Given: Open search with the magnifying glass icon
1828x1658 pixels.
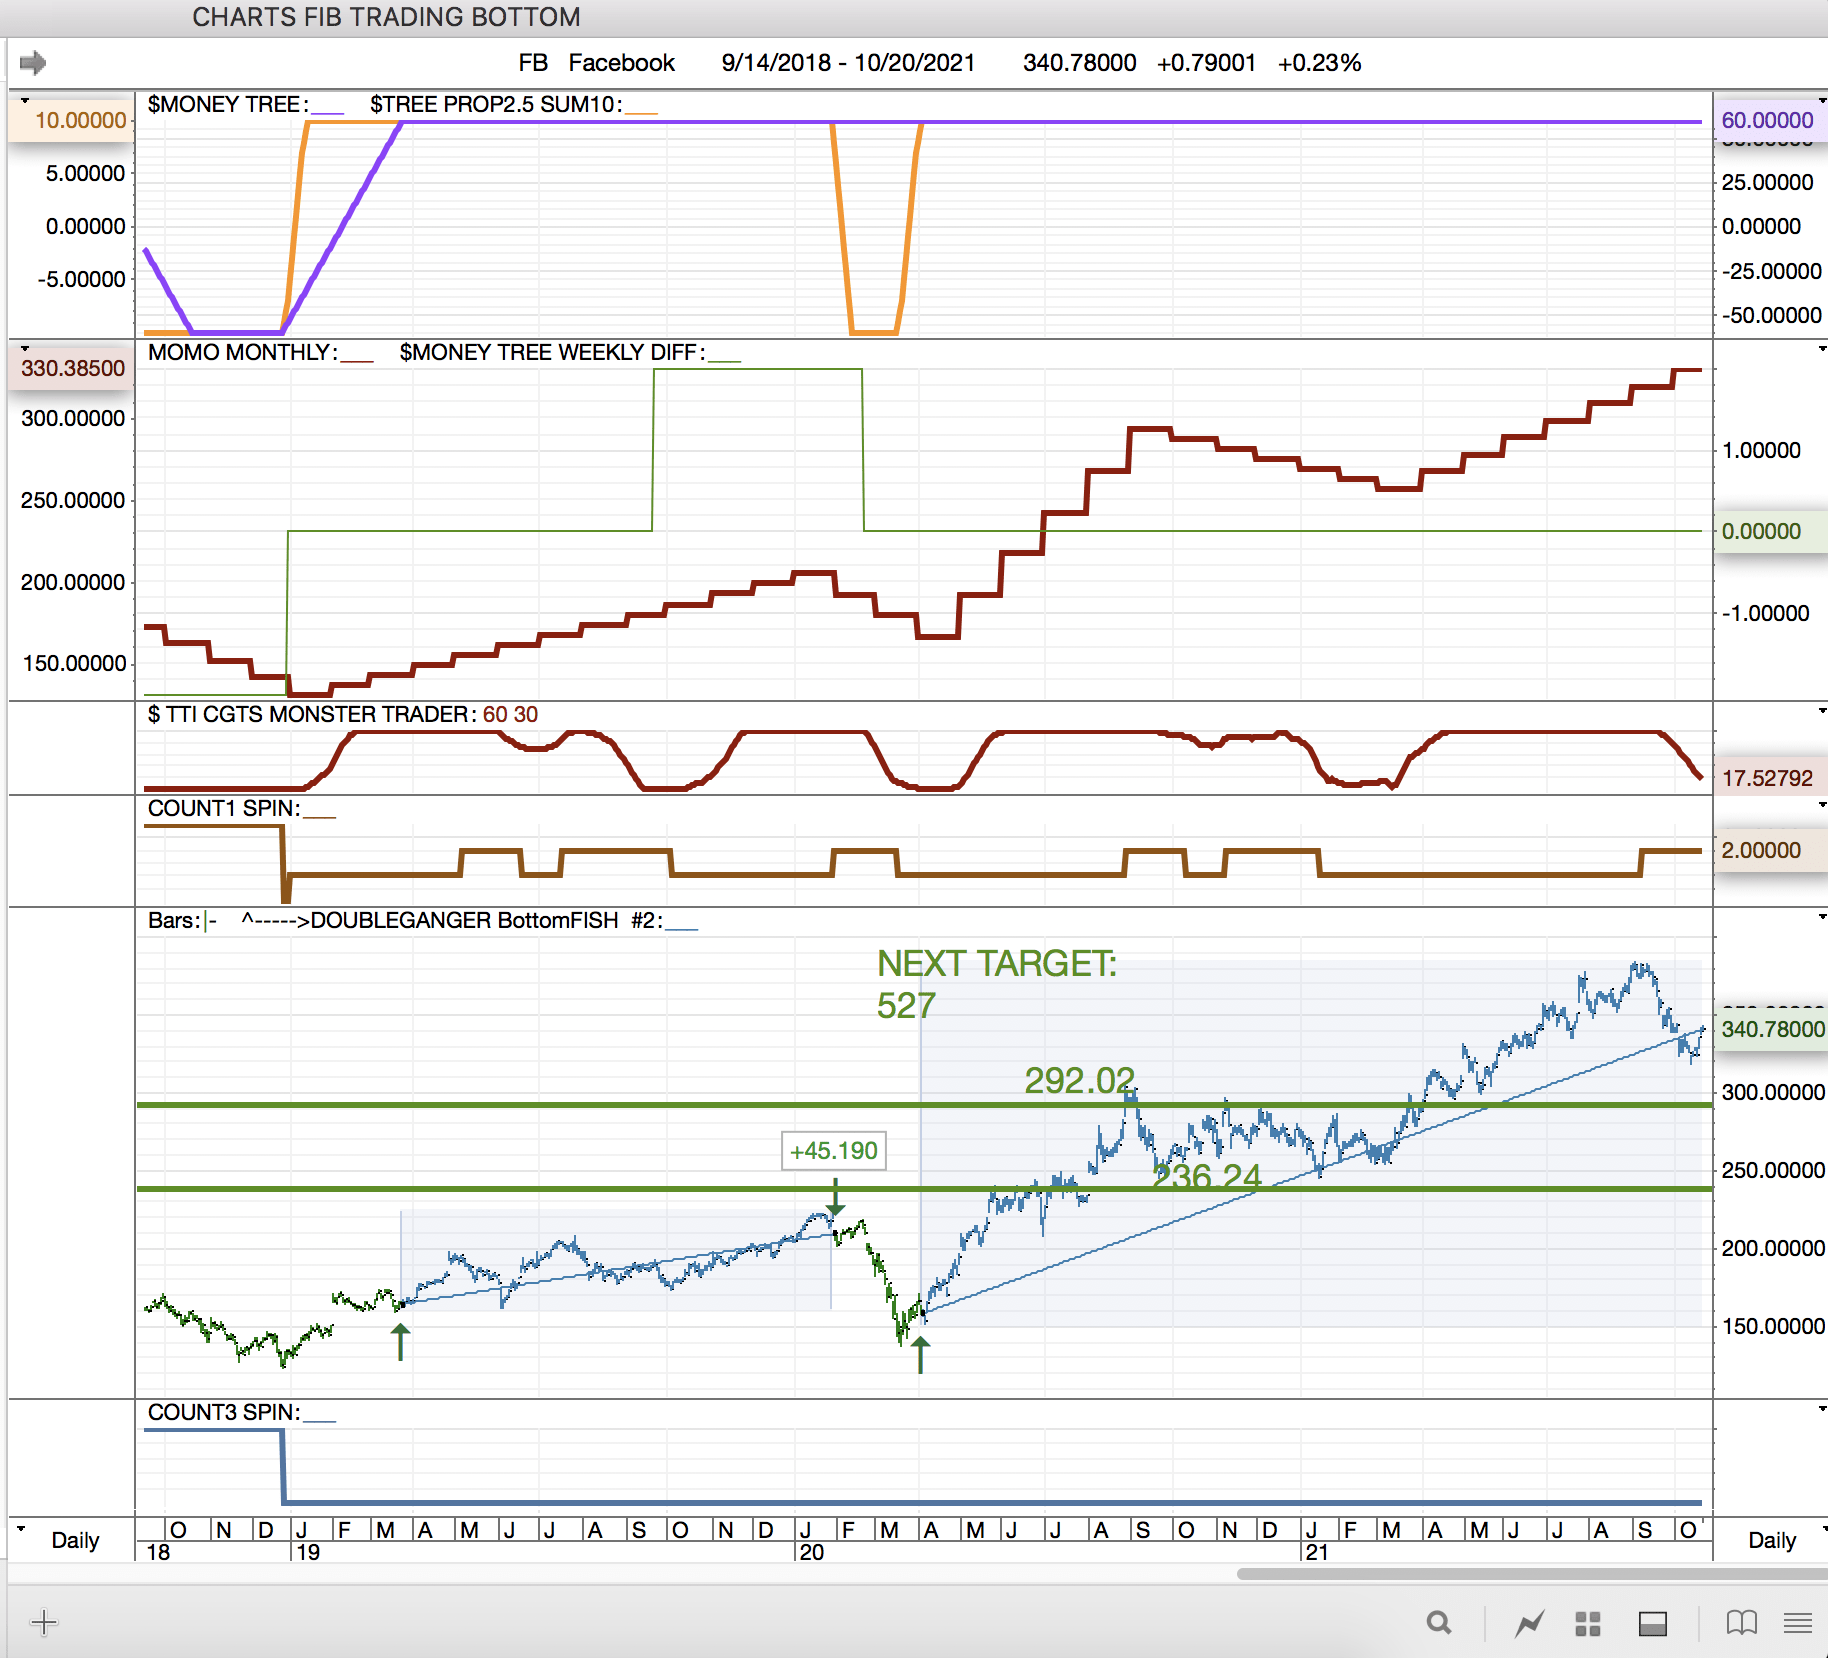Looking at the screenshot, I should point(1439,1623).
